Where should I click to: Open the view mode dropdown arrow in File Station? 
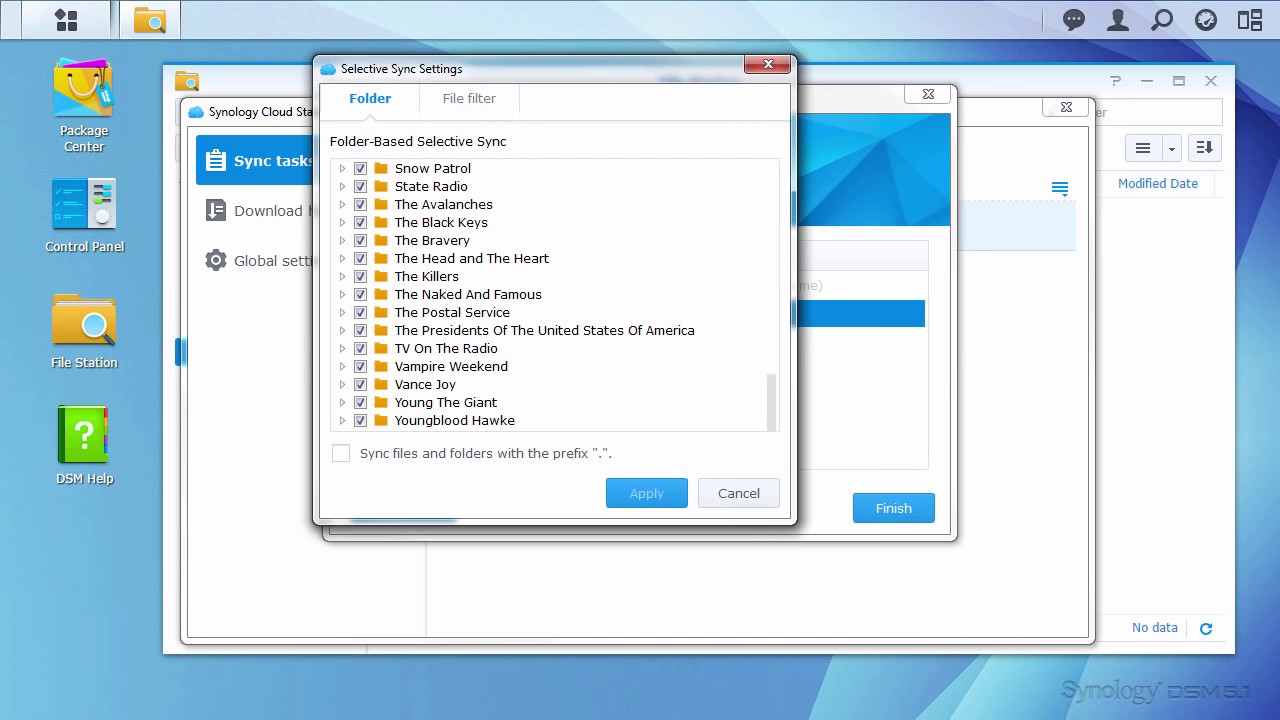click(1171, 148)
